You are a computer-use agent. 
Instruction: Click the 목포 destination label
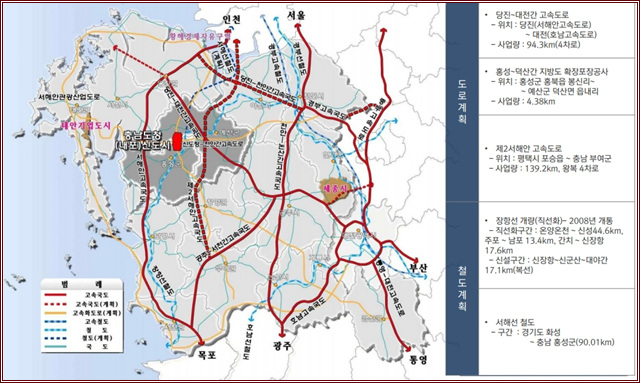coord(207,355)
